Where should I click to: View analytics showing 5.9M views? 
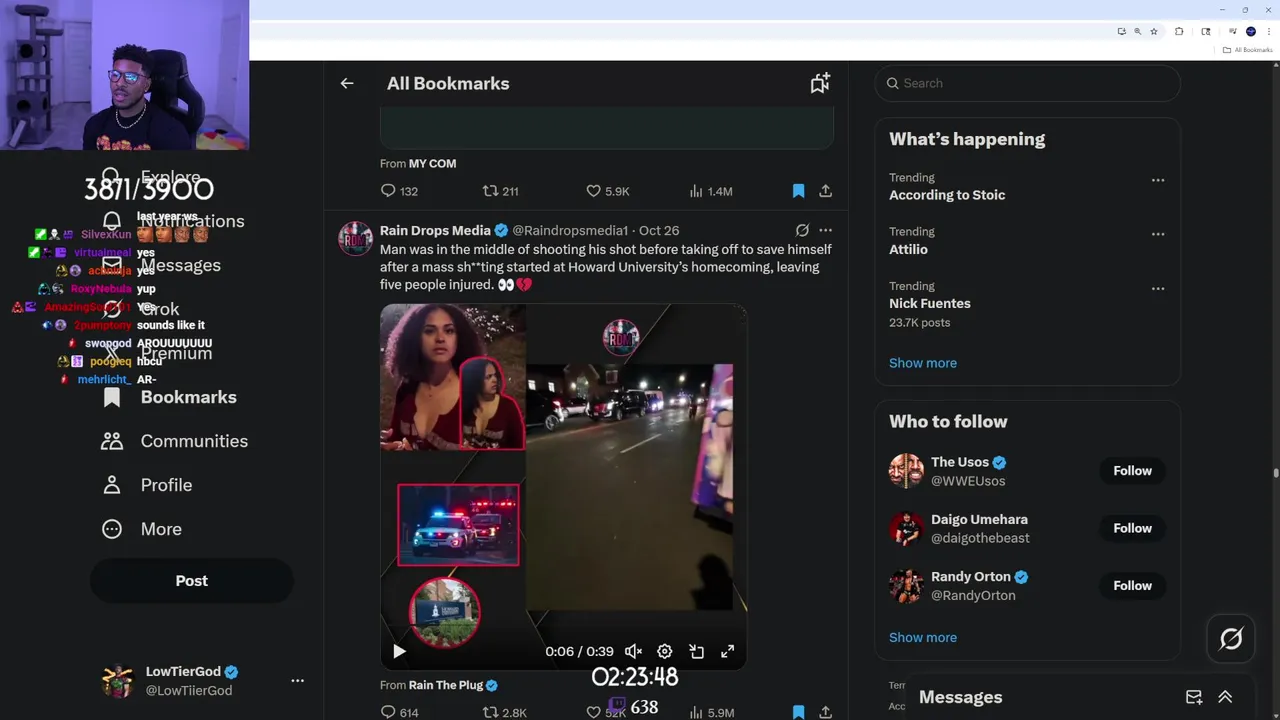click(711, 712)
